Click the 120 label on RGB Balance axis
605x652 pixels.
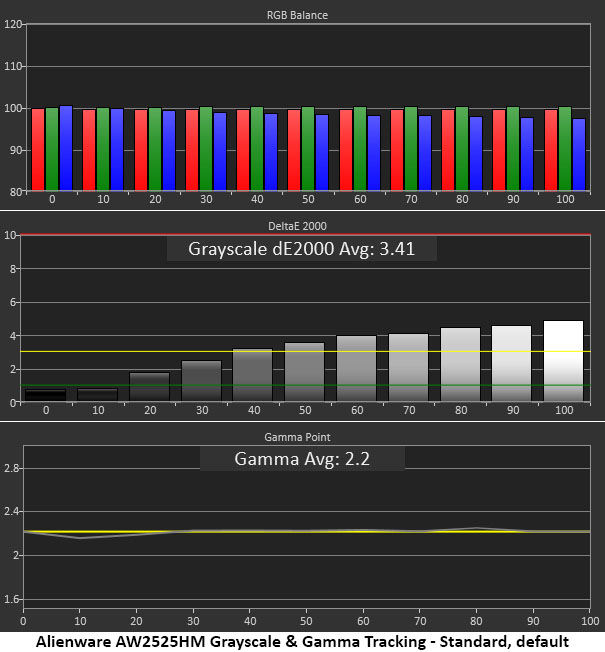click(12, 24)
